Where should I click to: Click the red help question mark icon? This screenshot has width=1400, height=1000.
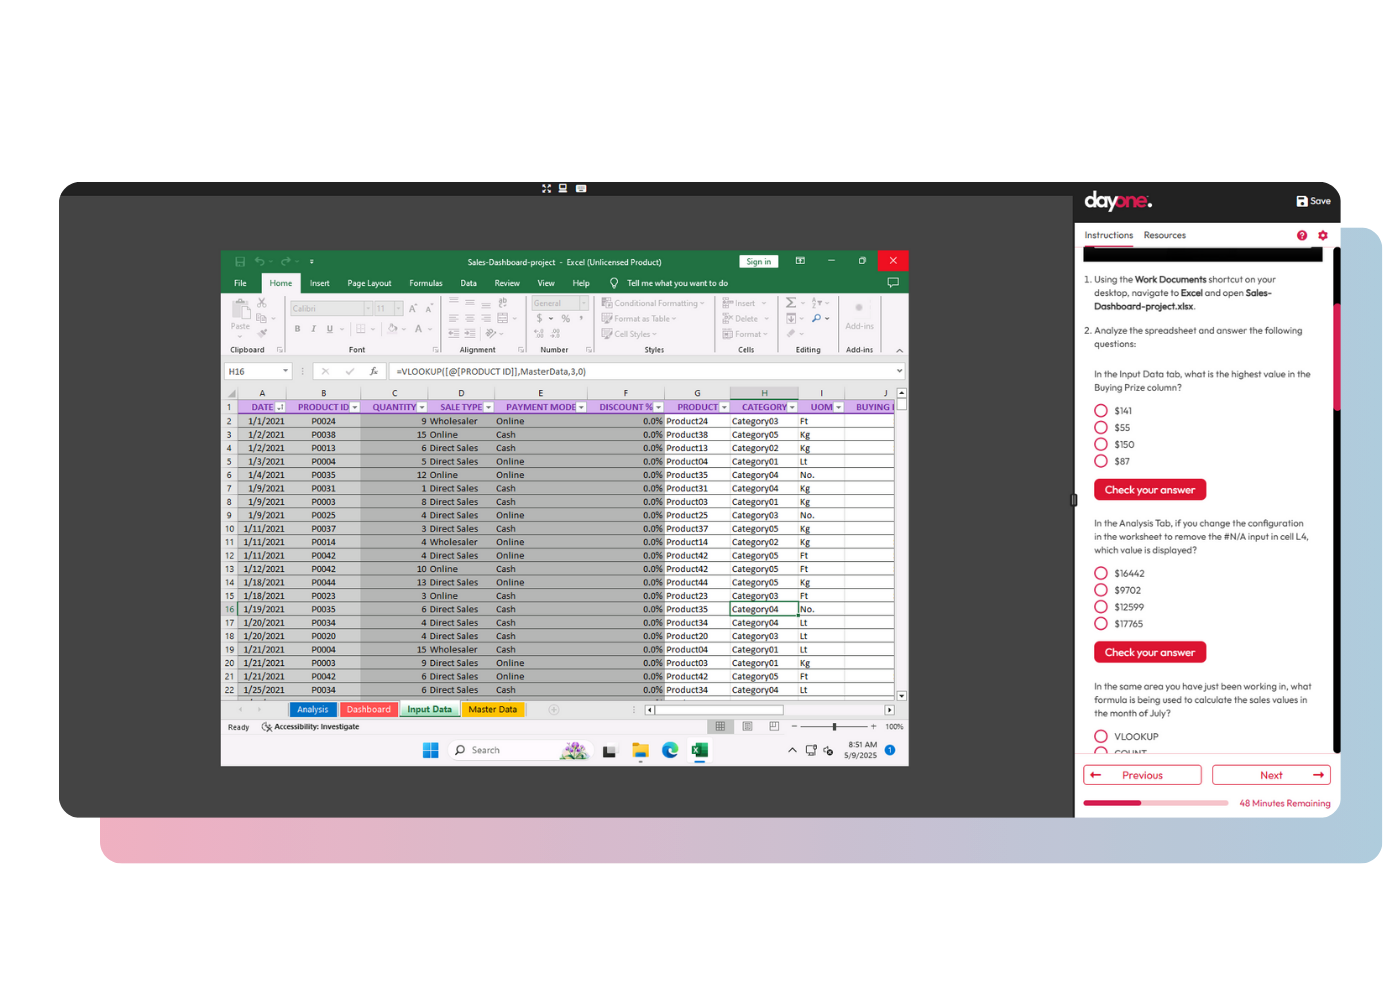[1302, 235]
